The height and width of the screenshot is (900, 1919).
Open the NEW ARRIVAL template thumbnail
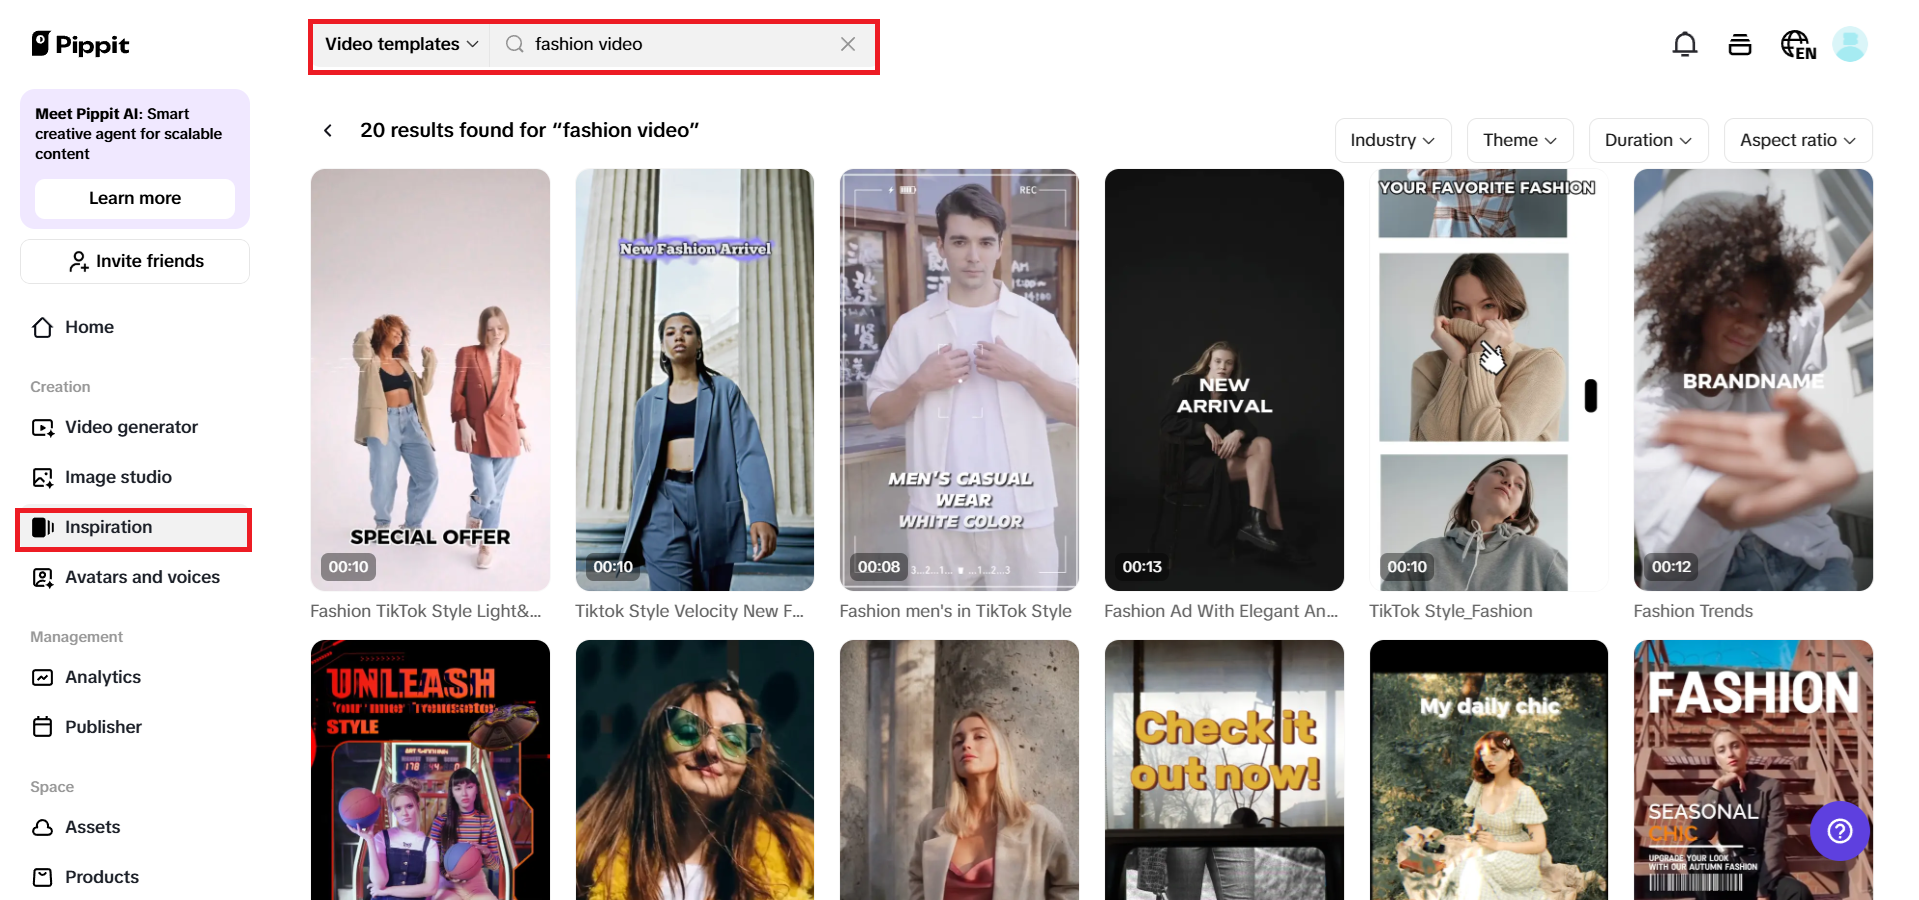pyautogui.click(x=1224, y=380)
